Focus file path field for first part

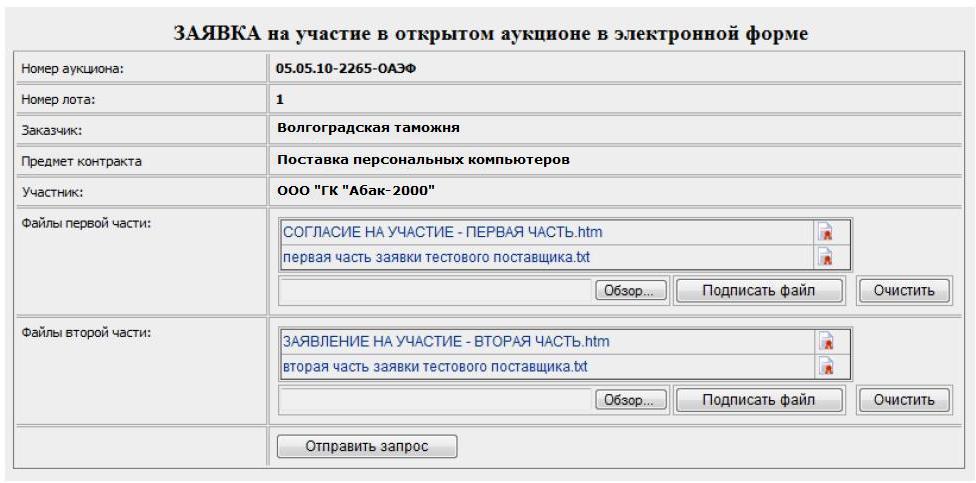tap(436, 291)
